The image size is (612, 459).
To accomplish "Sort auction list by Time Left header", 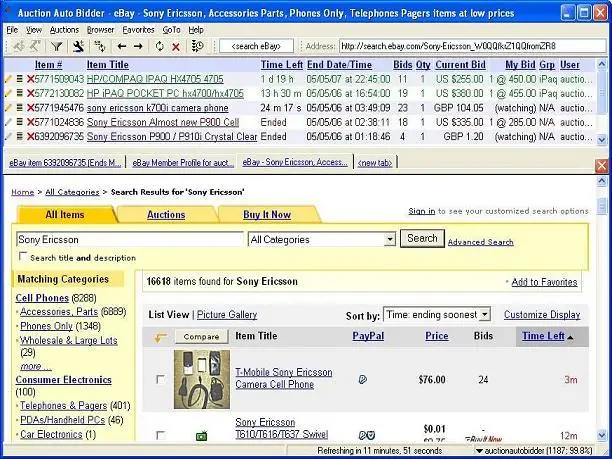I will (281, 65).
